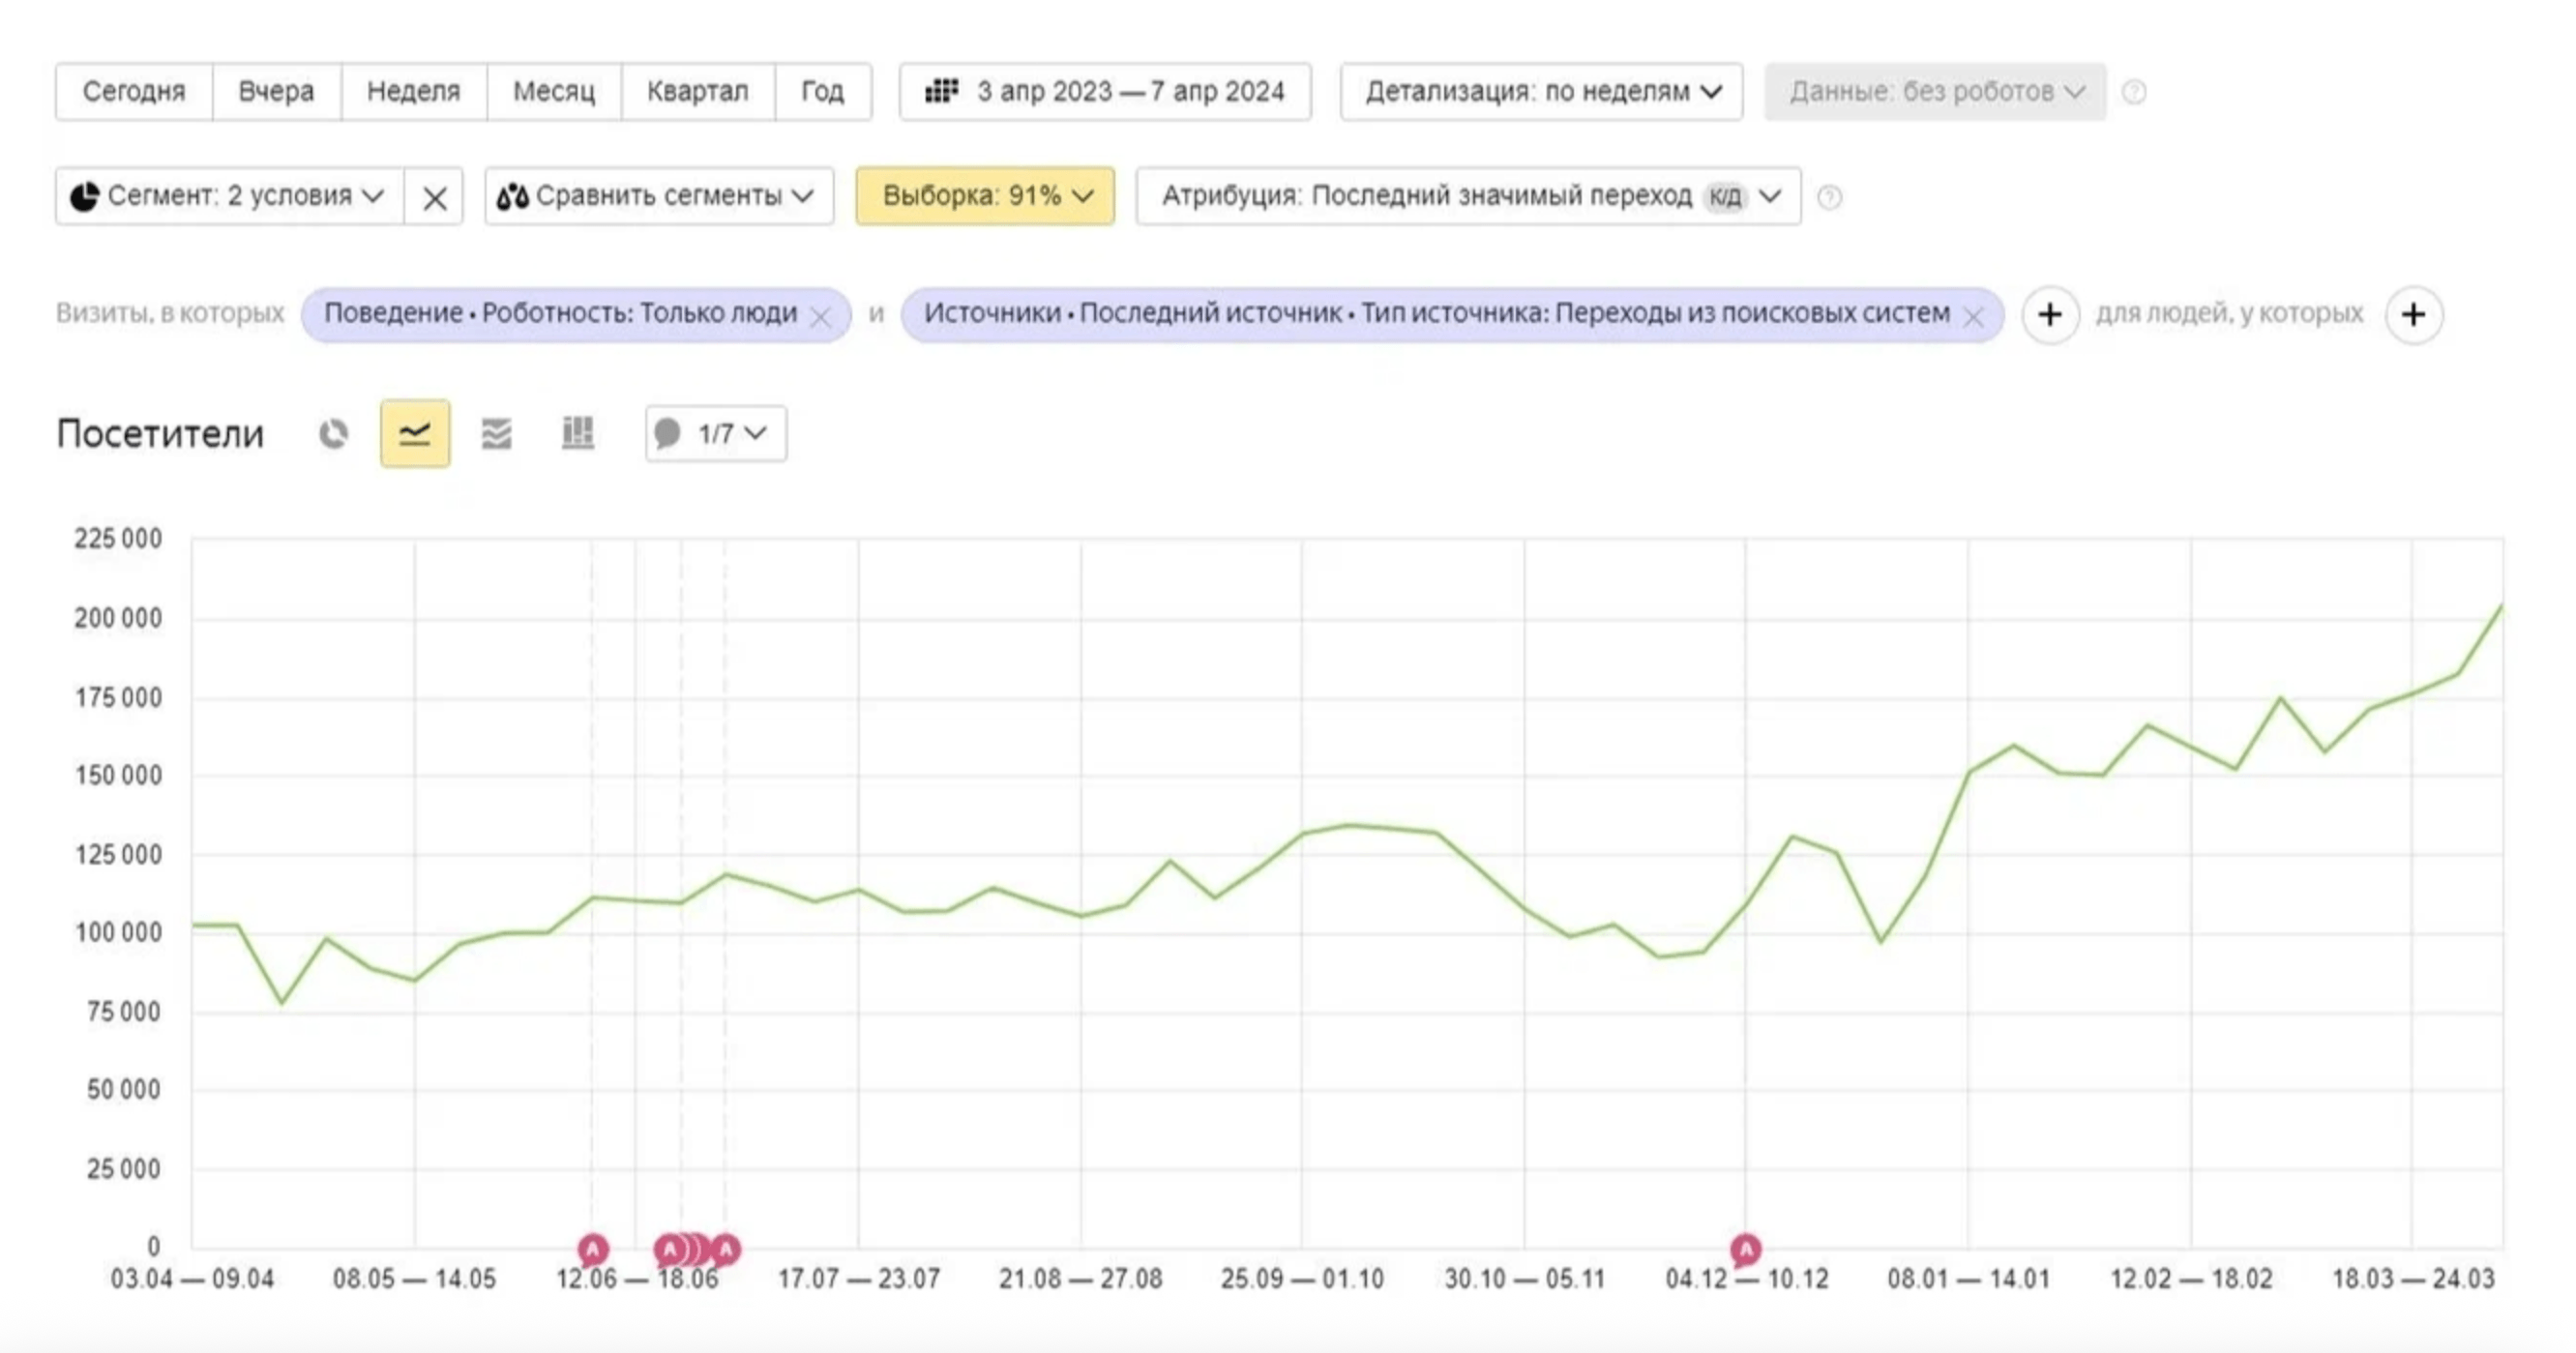This screenshot has height=1353, width=2576.
Task: Open the calendar date range picker
Action: pos(1105,92)
